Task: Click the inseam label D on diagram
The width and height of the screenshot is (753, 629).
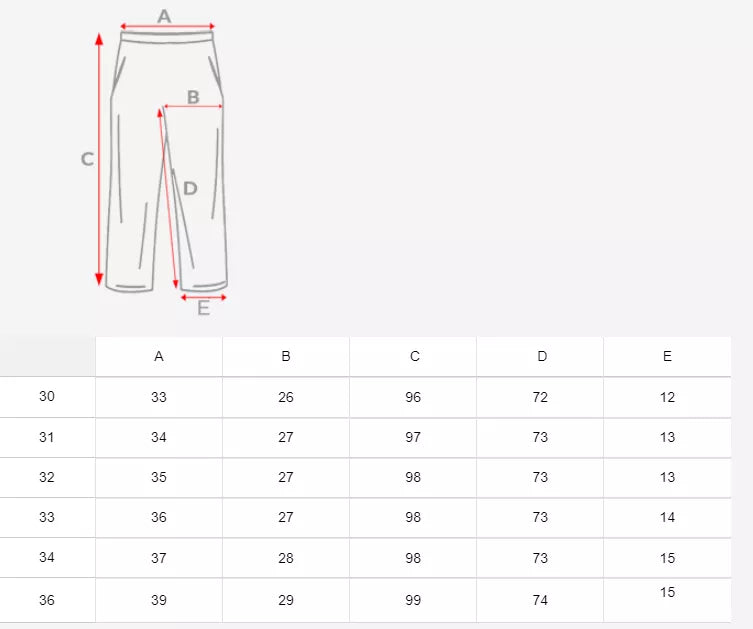Action: tap(190, 188)
